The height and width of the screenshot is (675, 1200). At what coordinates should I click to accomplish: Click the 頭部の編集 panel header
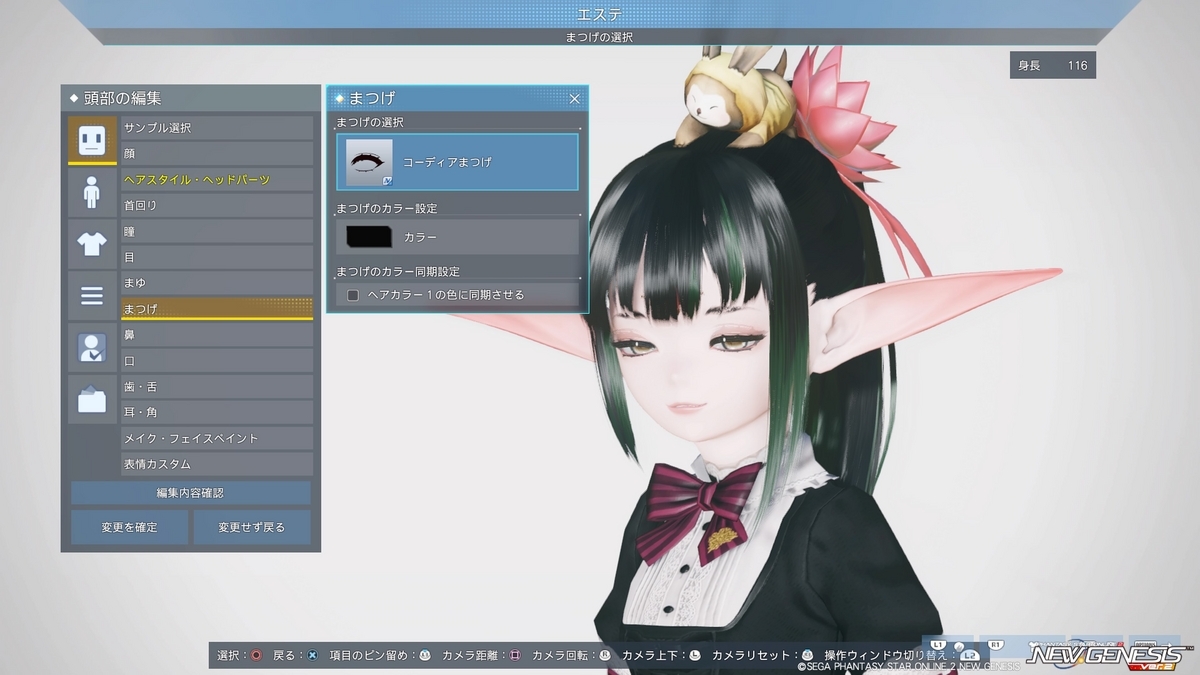click(191, 98)
